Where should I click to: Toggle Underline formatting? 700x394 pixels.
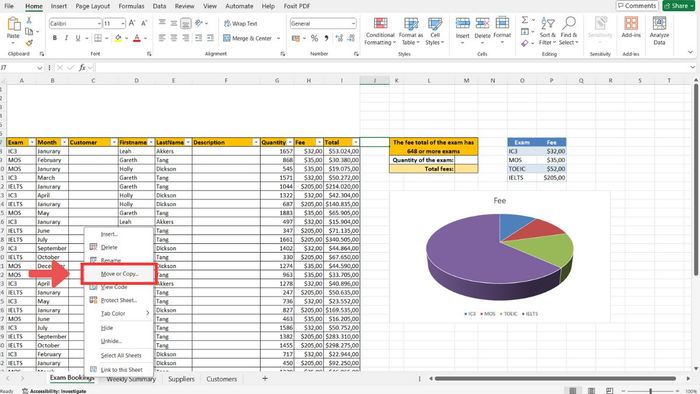pyautogui.click(x=78, y=38)
